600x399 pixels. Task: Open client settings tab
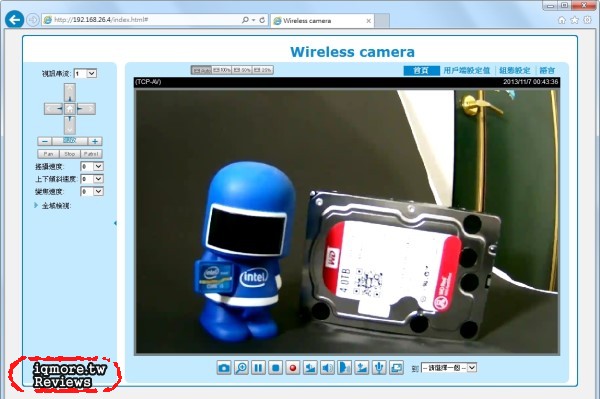467,70
